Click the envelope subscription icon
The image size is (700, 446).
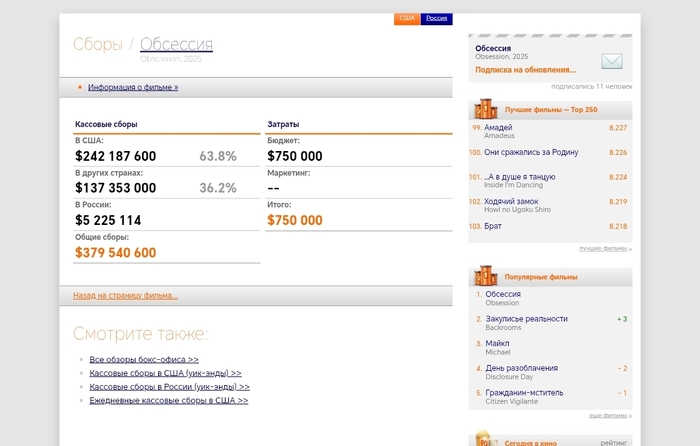click(612, 61)
